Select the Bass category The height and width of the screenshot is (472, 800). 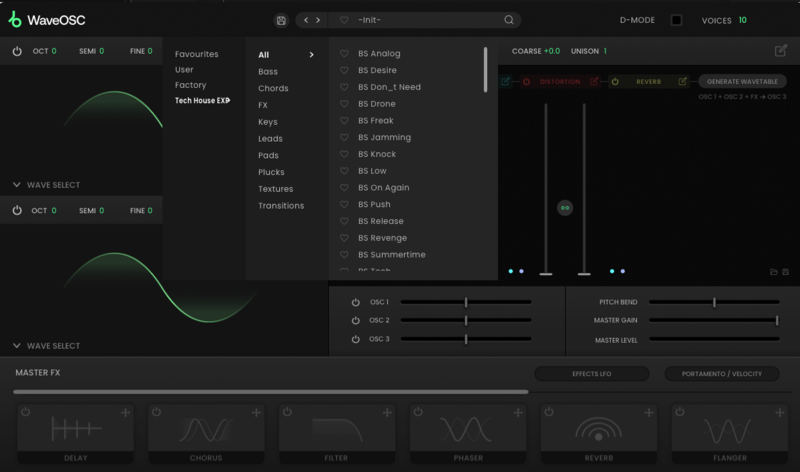click(268, 72)
